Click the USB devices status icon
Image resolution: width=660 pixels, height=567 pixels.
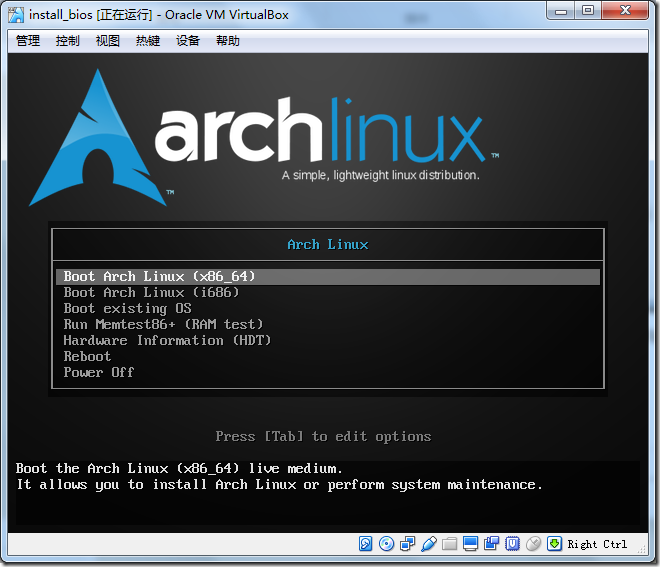[x=428, y=544]
